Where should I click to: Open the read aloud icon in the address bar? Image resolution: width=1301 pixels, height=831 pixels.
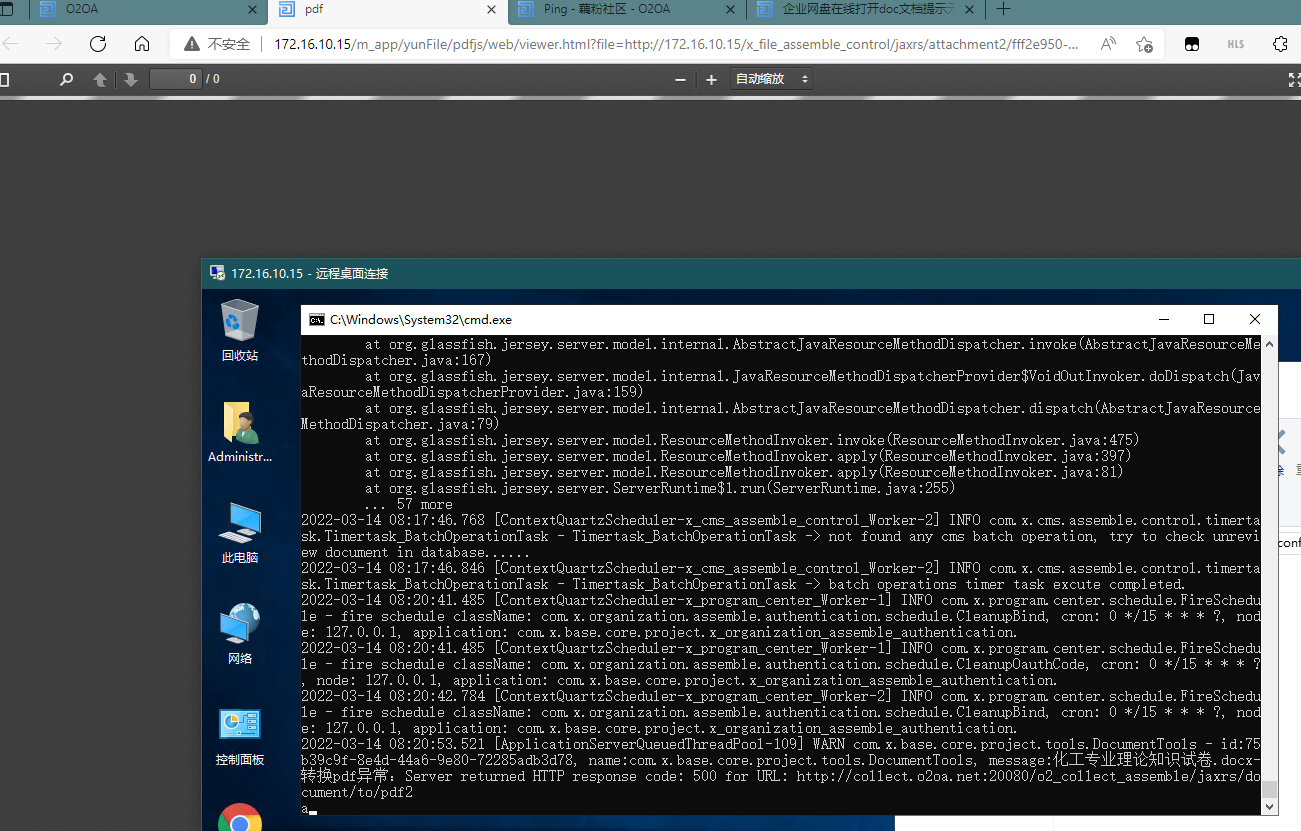coord(1108,44)
